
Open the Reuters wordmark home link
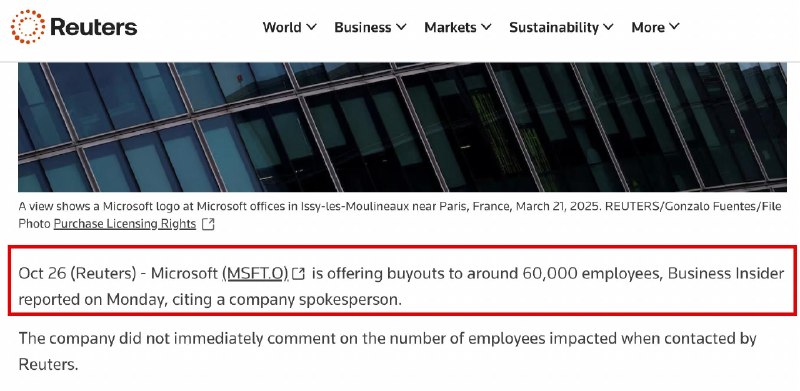coord(94,27)
